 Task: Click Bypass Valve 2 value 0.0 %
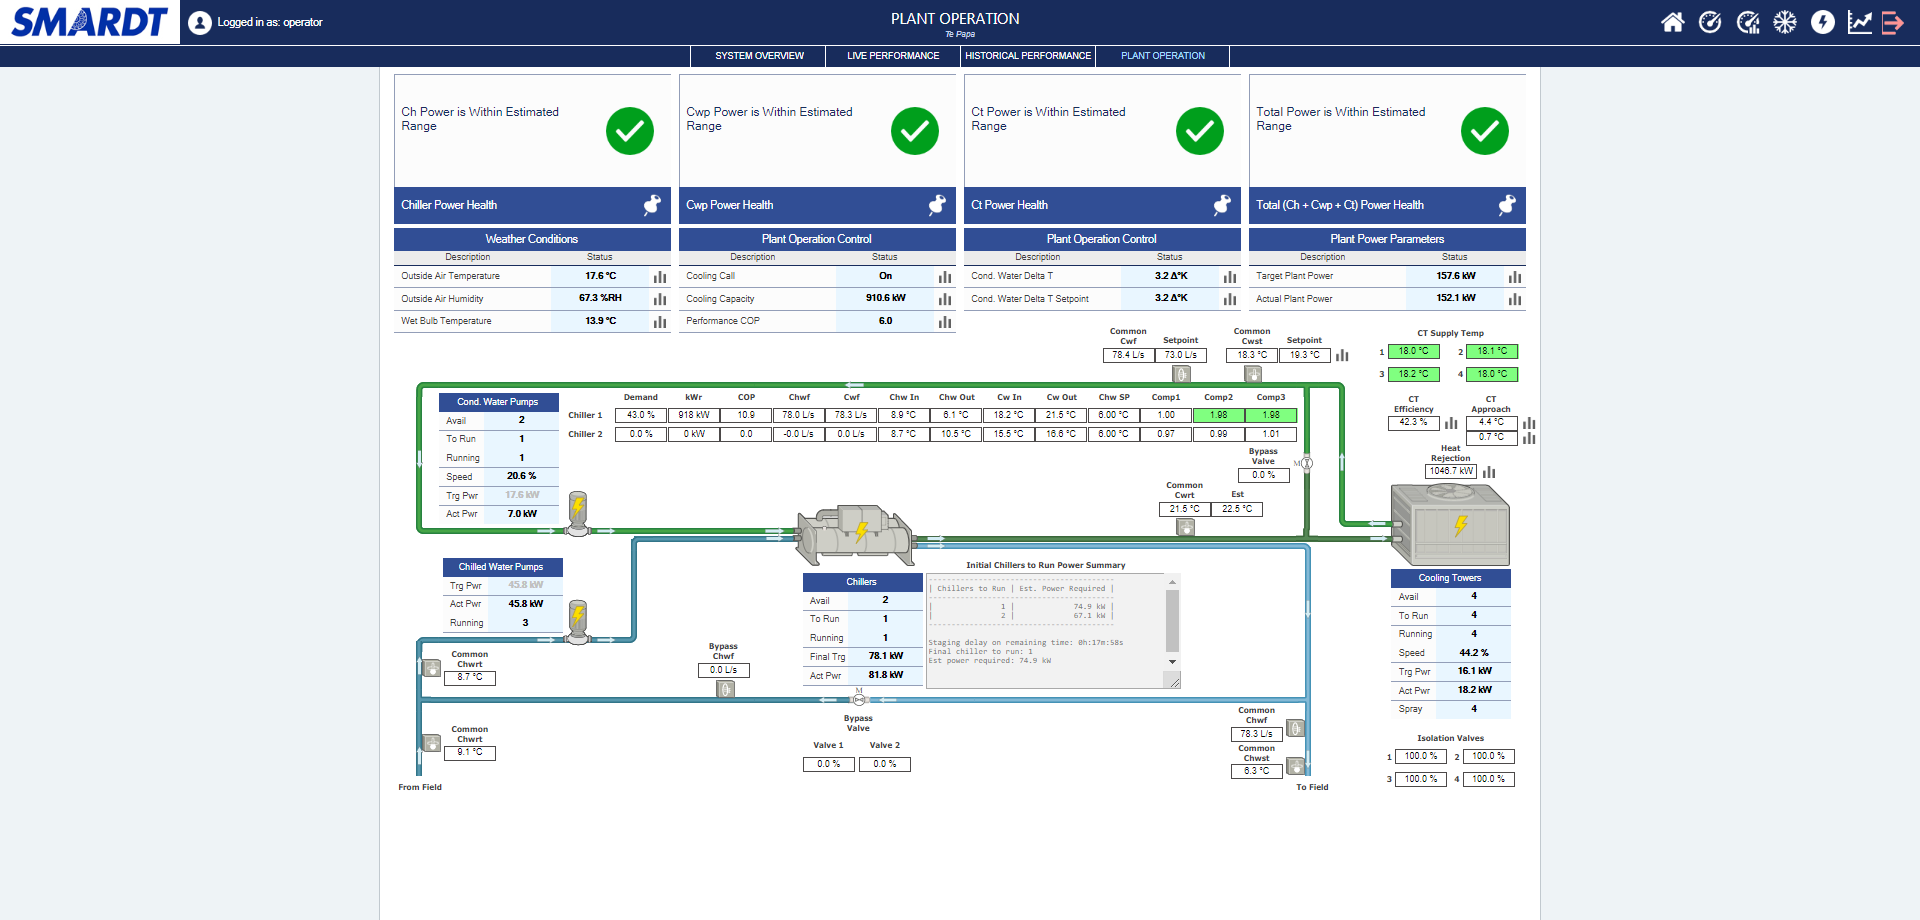[x=885, y=764]
